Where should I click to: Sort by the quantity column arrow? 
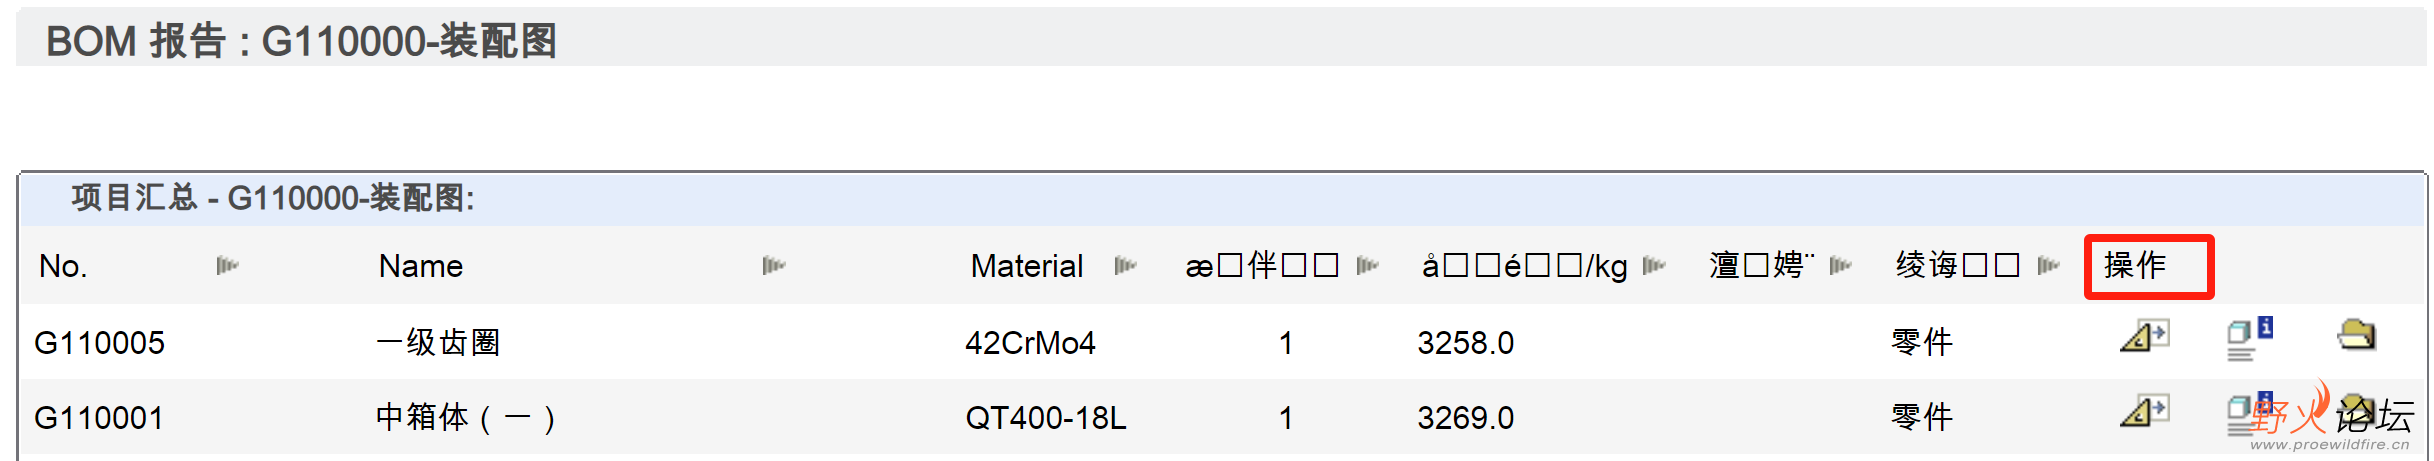click(x=1367, y=265)
